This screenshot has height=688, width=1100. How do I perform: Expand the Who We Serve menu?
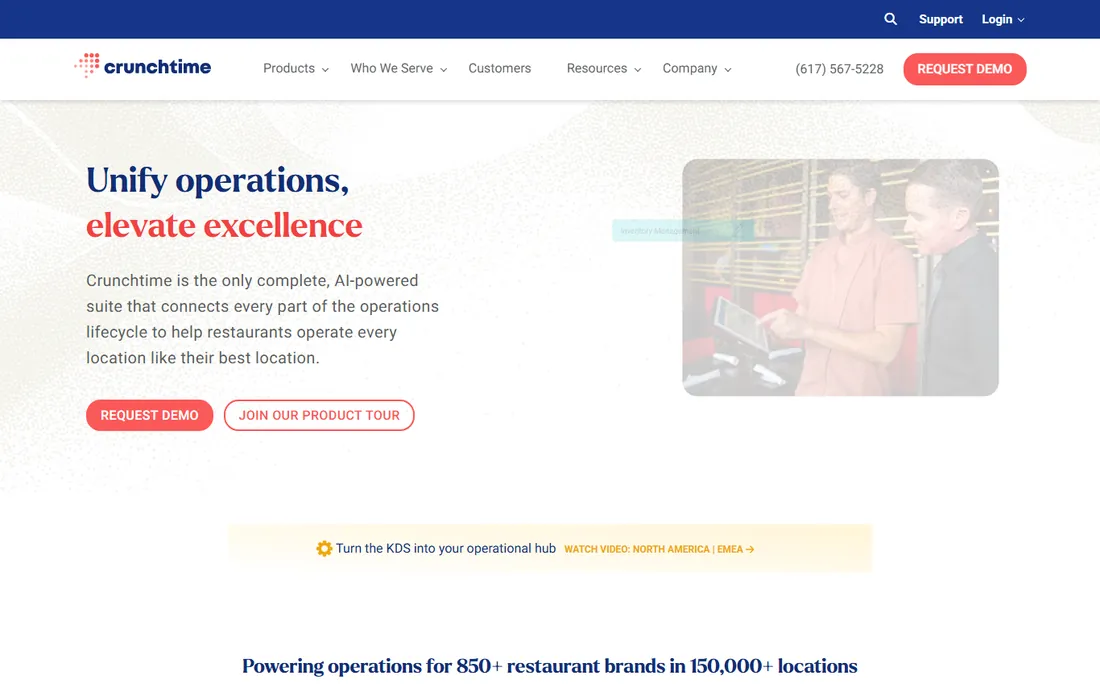pyautogui.click(x=398, y=69)
